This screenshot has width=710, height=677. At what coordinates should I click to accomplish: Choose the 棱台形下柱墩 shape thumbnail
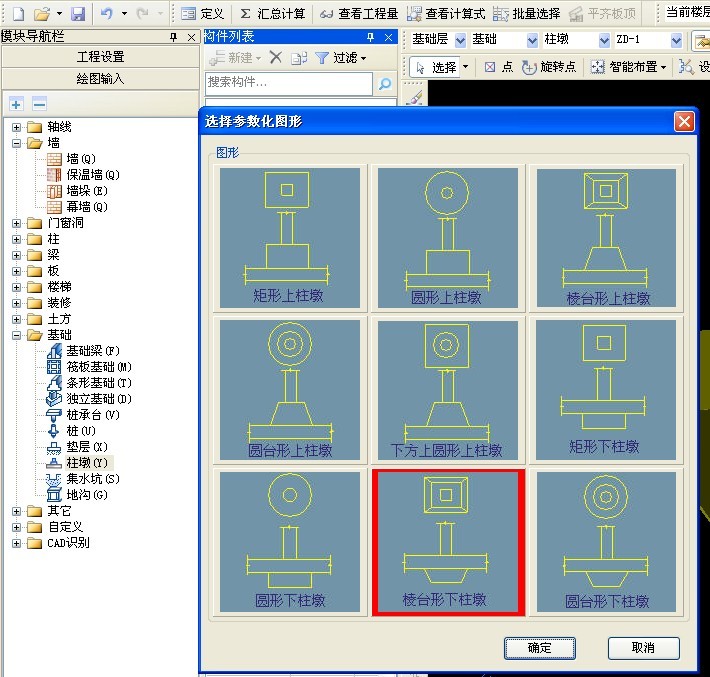[448, 543]
